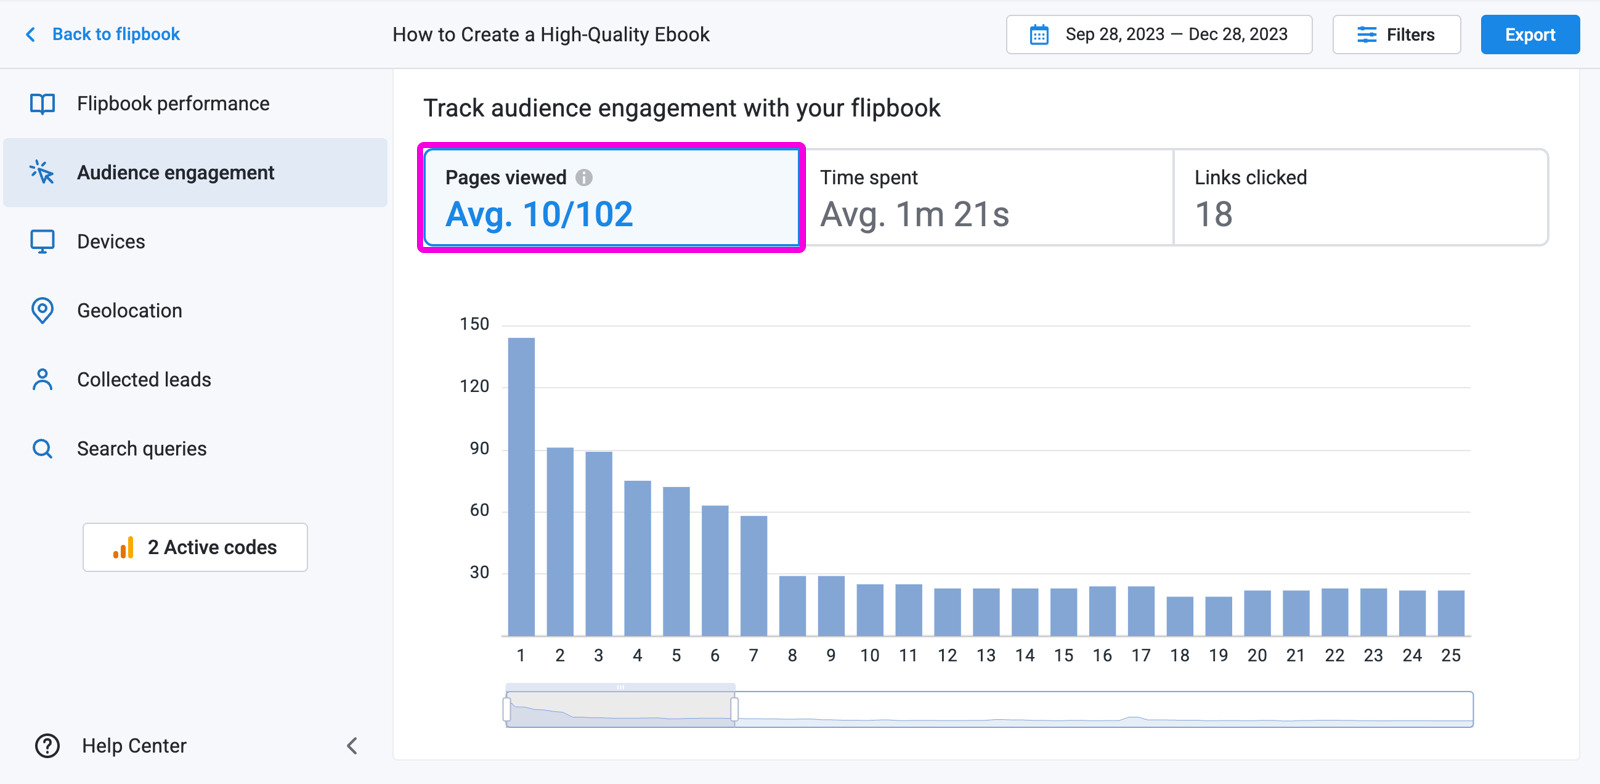The image size is (1600, 784).
Task: Click the x-axis label '24'
Action: 1412,656
